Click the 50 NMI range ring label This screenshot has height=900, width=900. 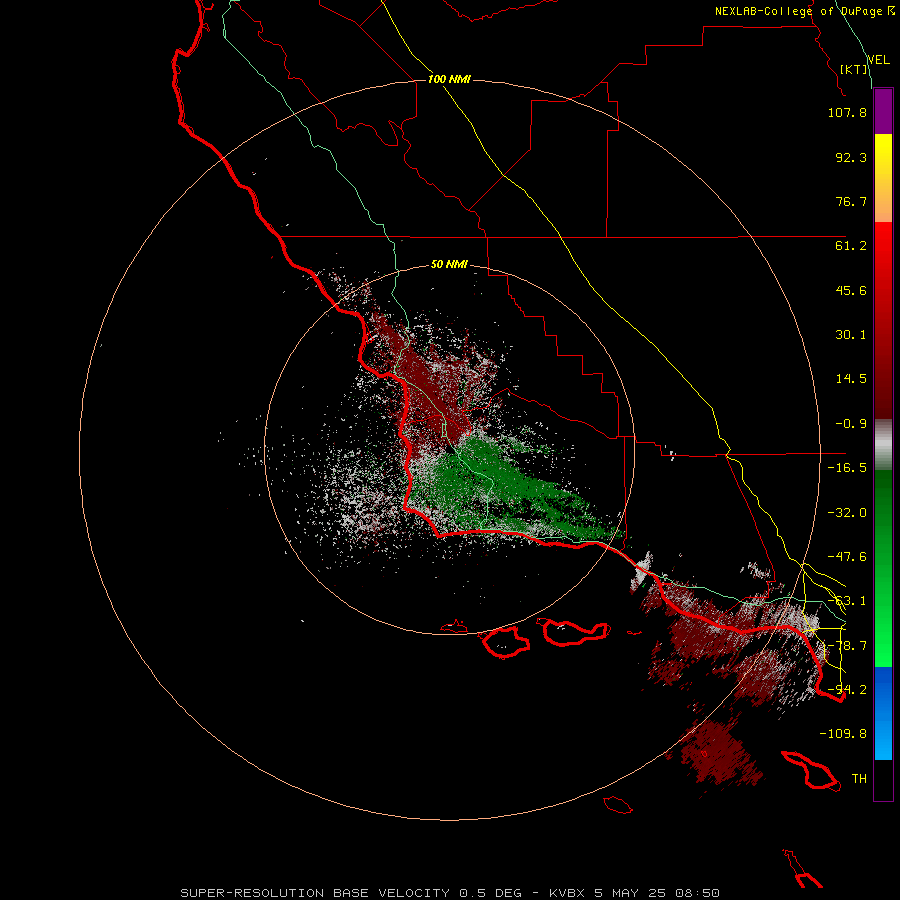pos(449,265)
